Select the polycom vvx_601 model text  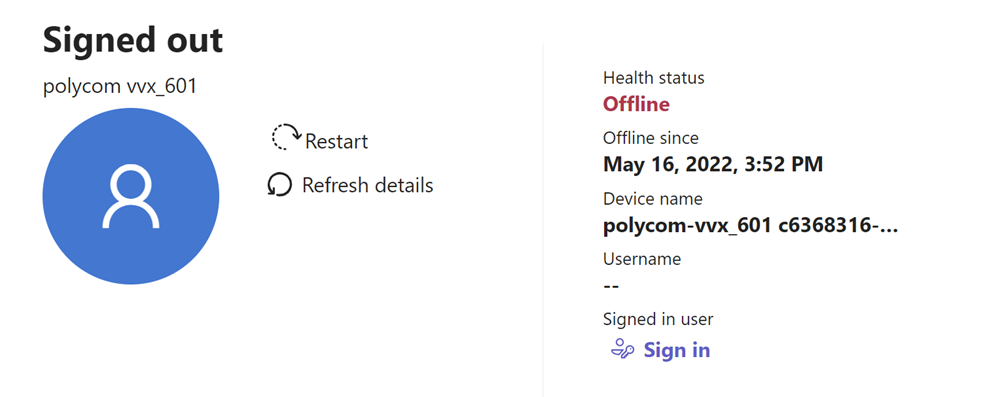[x=120, y=86]
